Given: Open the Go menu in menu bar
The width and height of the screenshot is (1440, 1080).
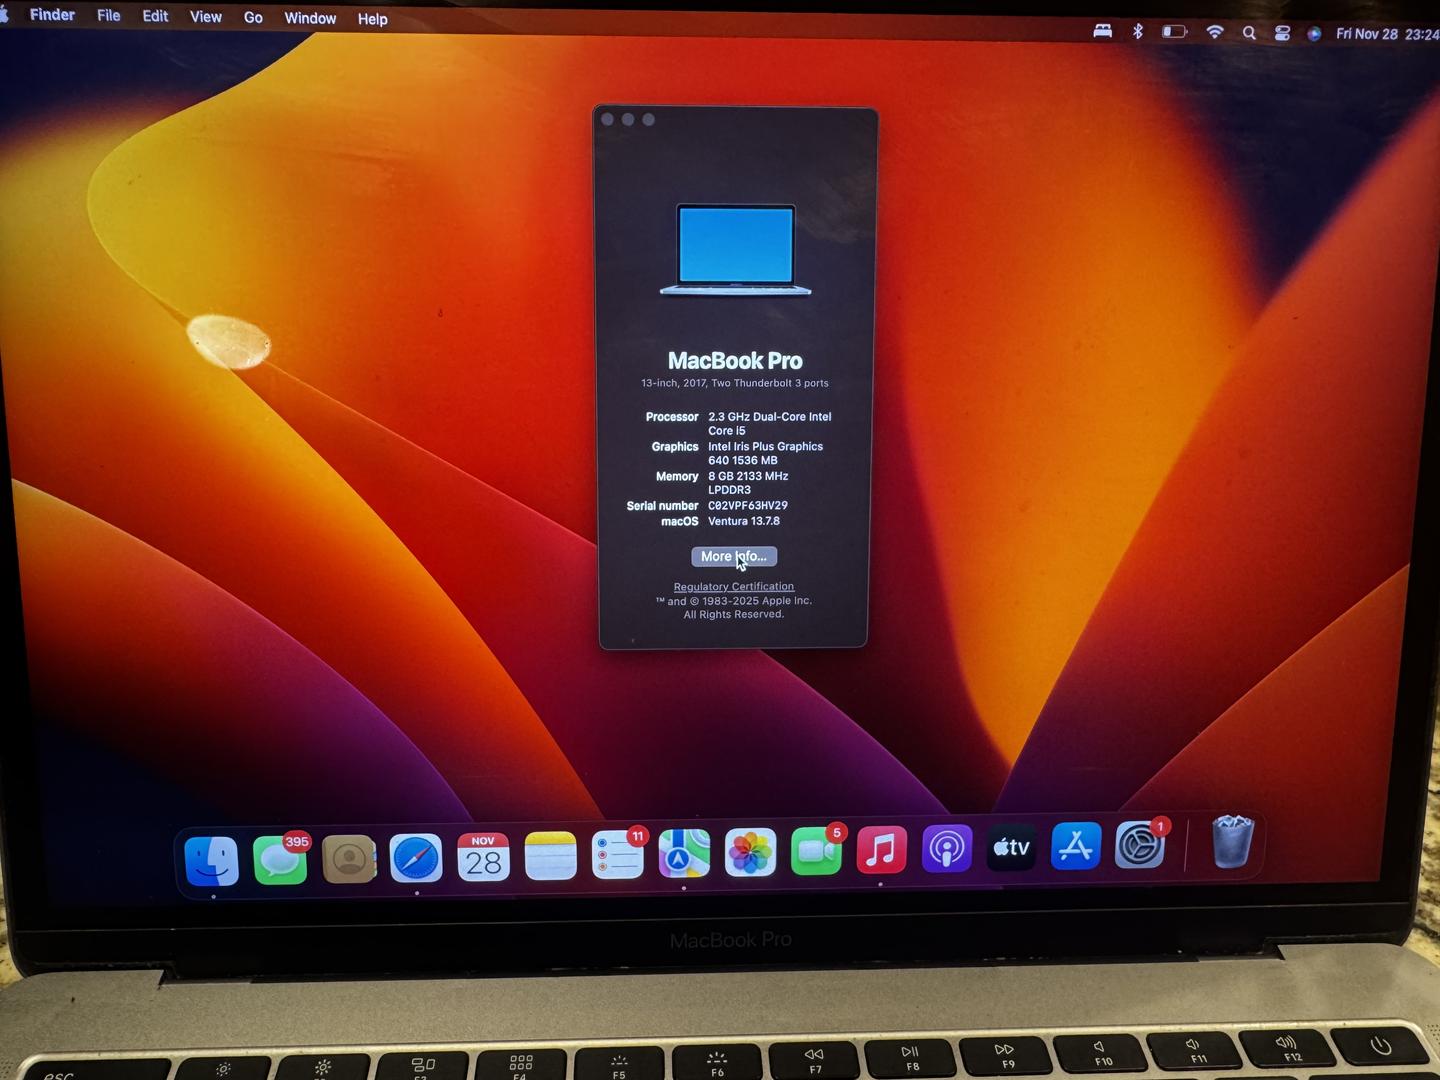Looking at the screenshot, I should 253,17.
